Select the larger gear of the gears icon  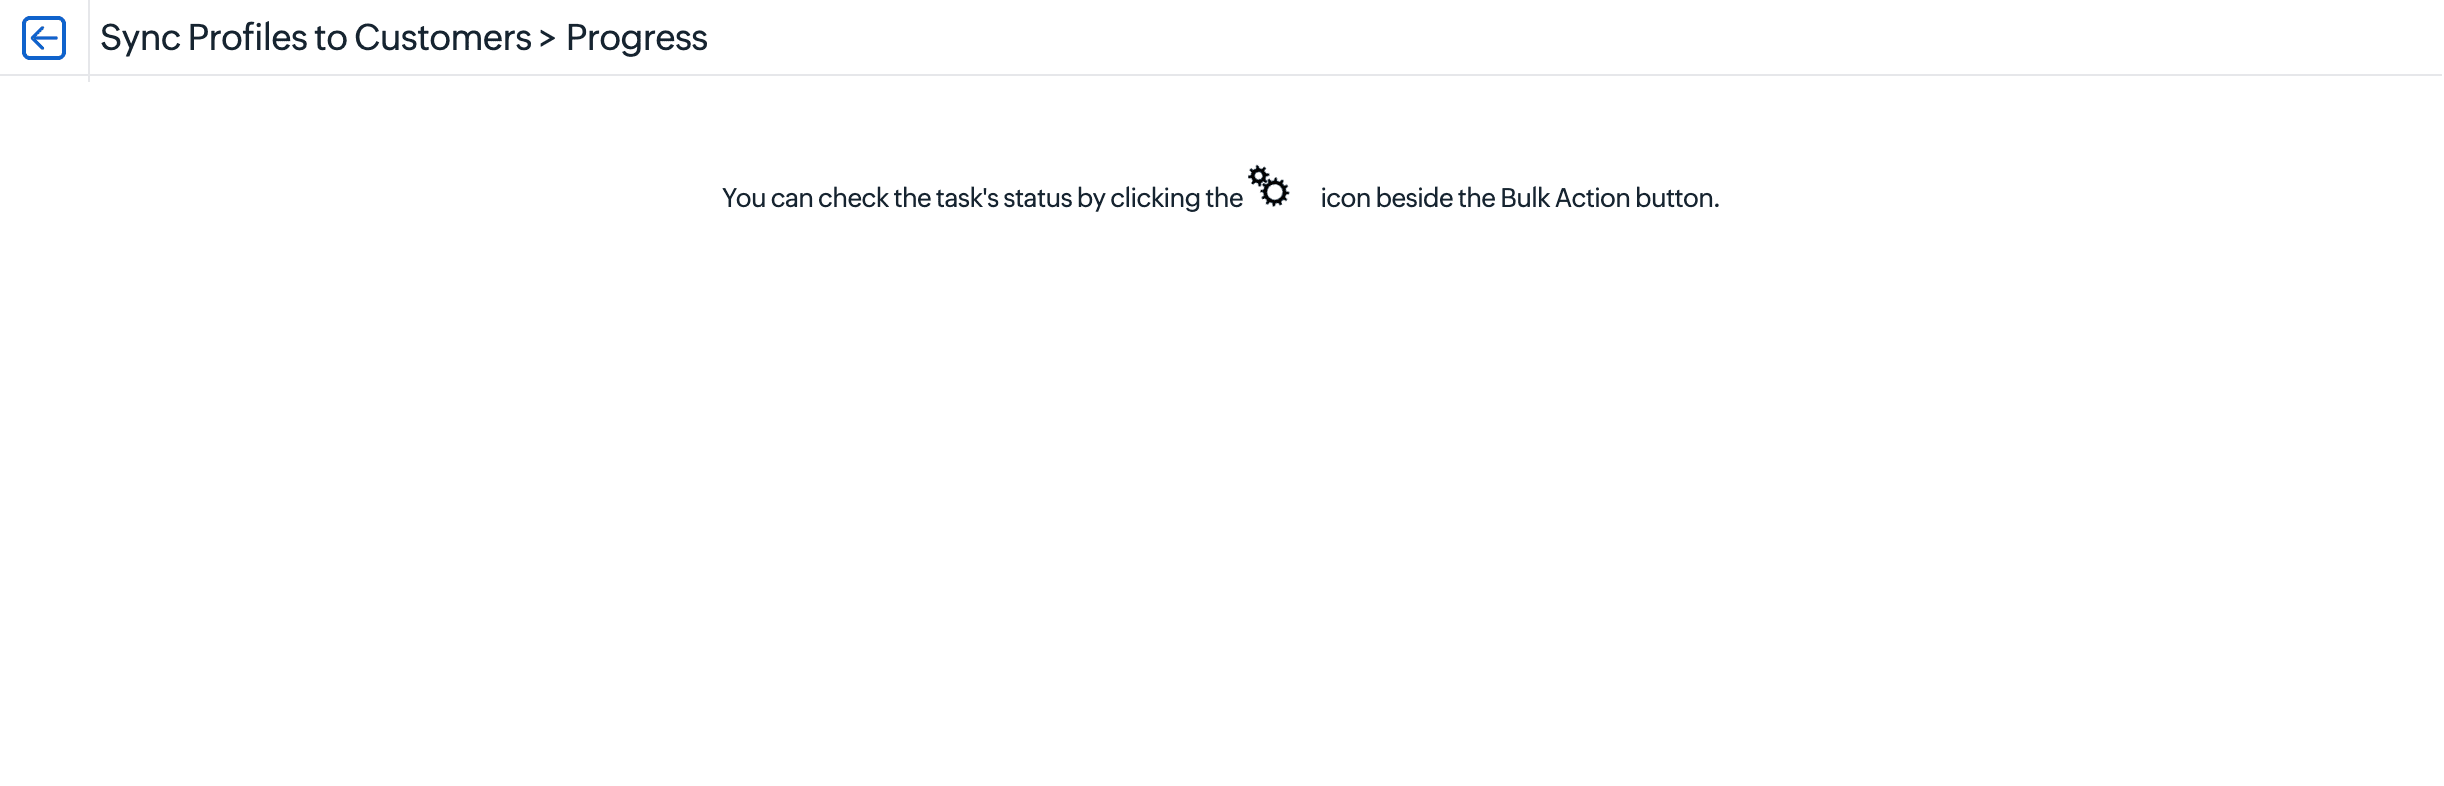pos(1275,191)
